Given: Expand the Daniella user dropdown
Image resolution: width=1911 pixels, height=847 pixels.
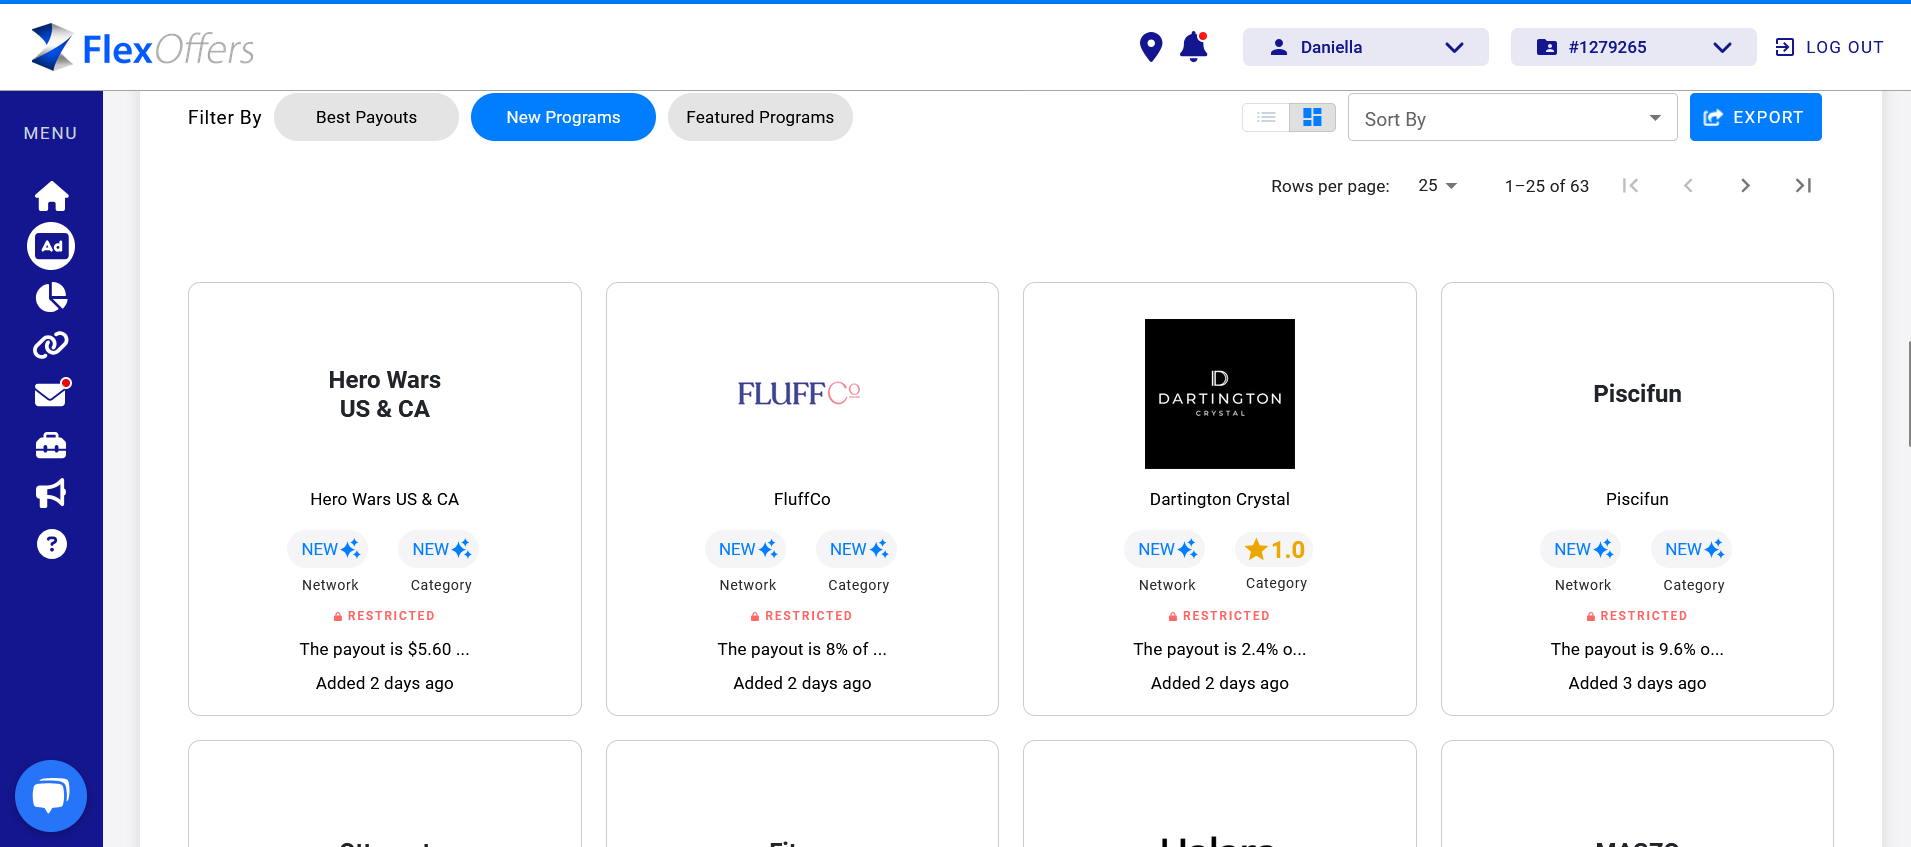Looking at the screenshot, I should pos(1365,47).
